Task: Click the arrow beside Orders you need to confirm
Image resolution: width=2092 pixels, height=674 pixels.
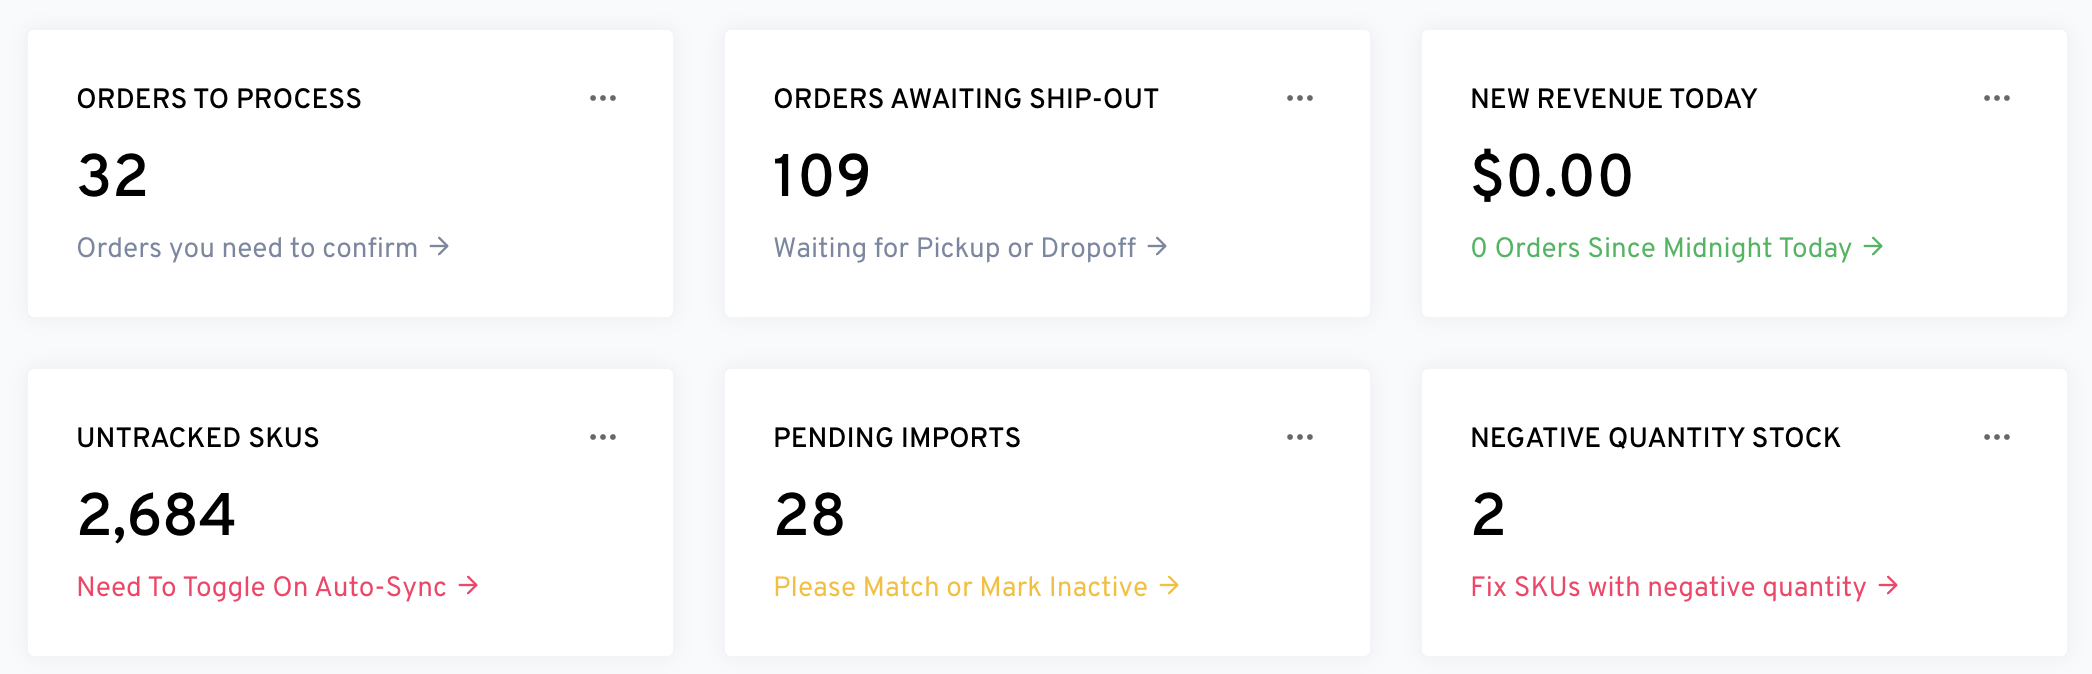Action: (439, 246)
